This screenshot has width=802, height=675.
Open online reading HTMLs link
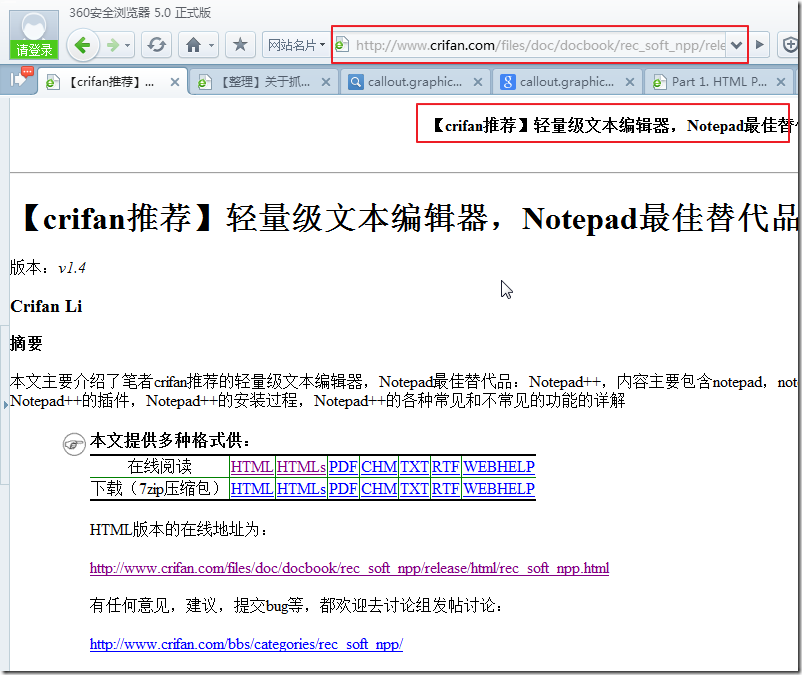[x=301, y=466]
